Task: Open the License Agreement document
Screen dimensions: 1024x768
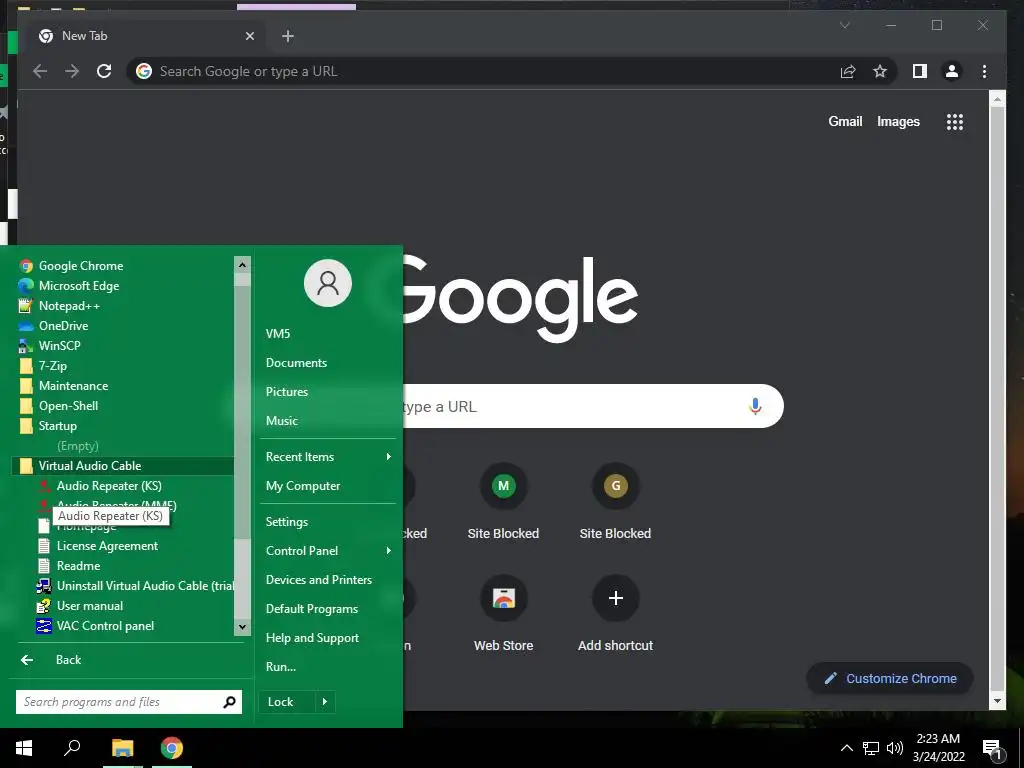Action: (x=107, y=546)
